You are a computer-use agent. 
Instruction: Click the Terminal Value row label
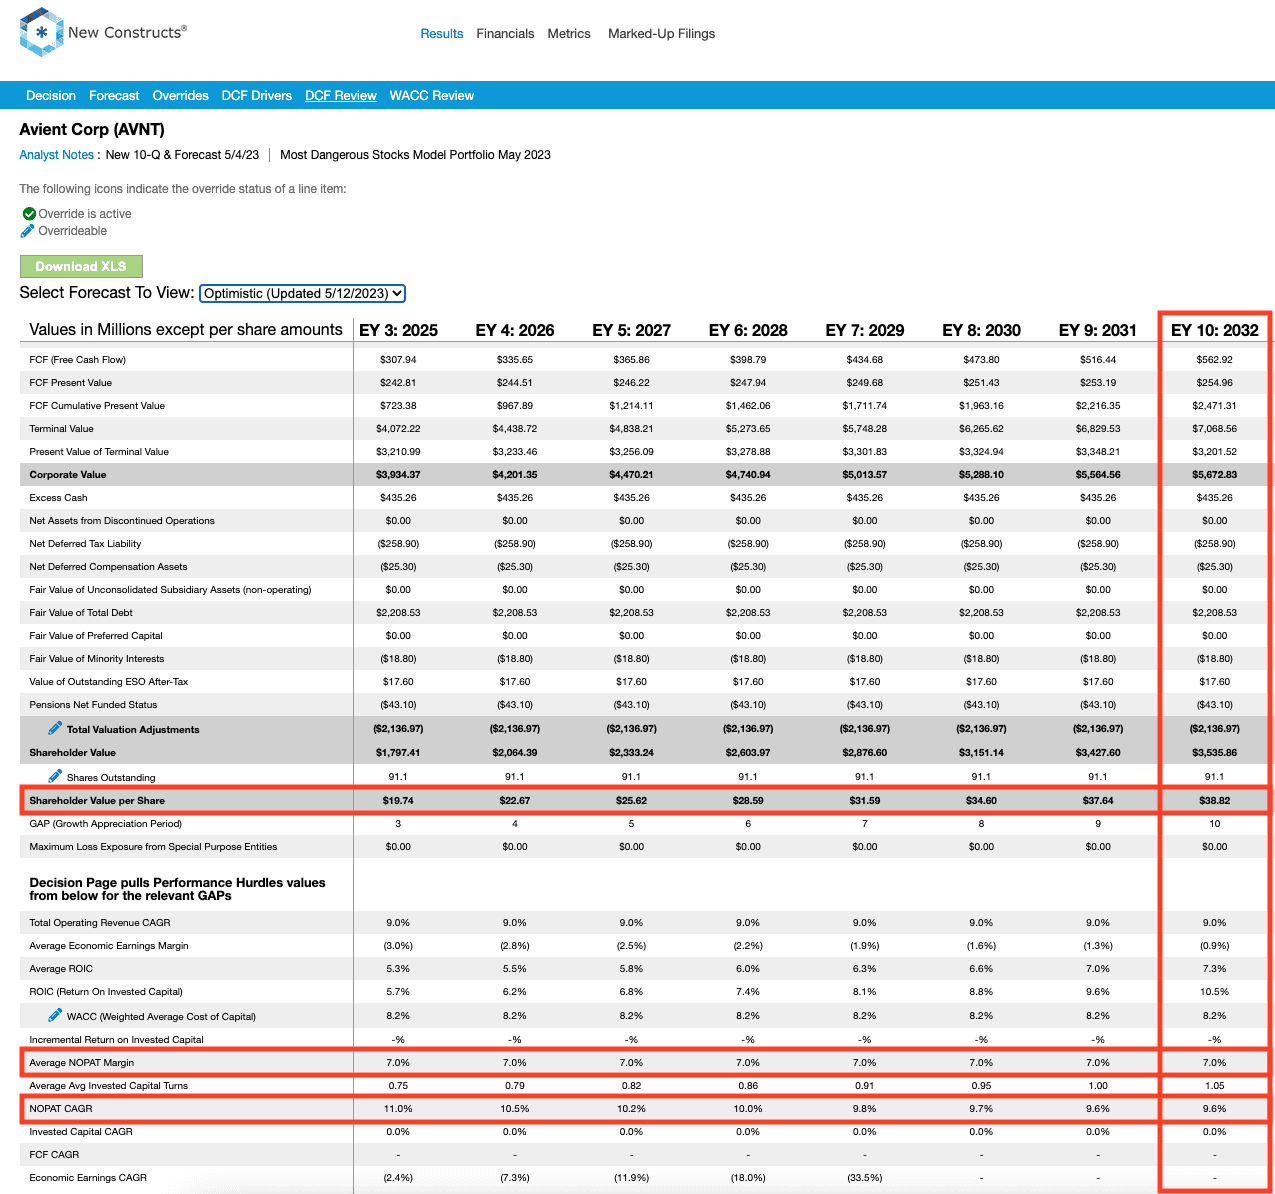pyautogui.click(x=61, y=429)
